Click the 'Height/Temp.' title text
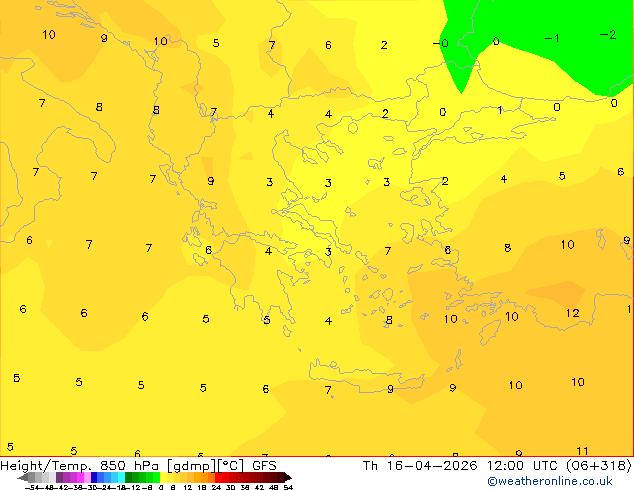The height and width of the screenshot is (490, 634). pos(46,466)
